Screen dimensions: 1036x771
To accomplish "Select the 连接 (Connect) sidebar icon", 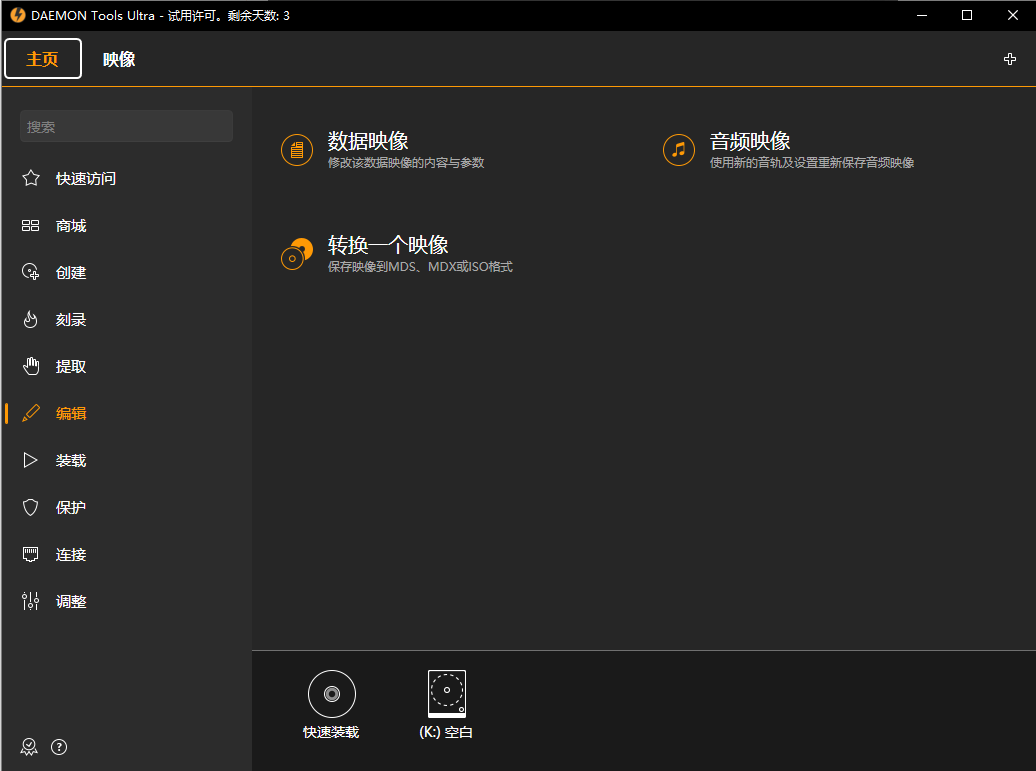I will pos(70,553).
